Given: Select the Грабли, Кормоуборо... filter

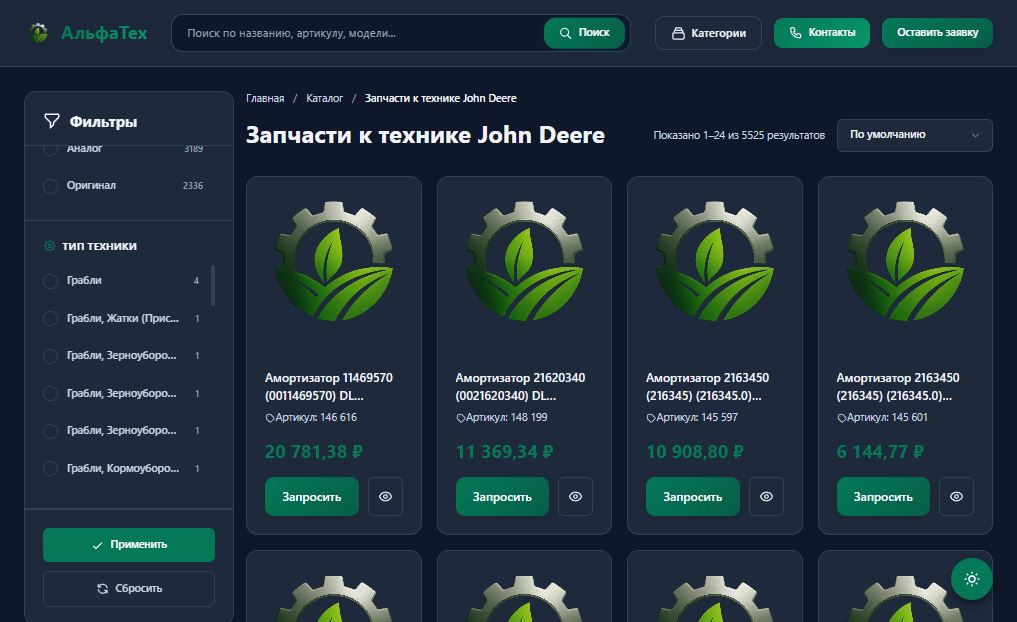Looking at the screenshot, I should pos(51,468).
